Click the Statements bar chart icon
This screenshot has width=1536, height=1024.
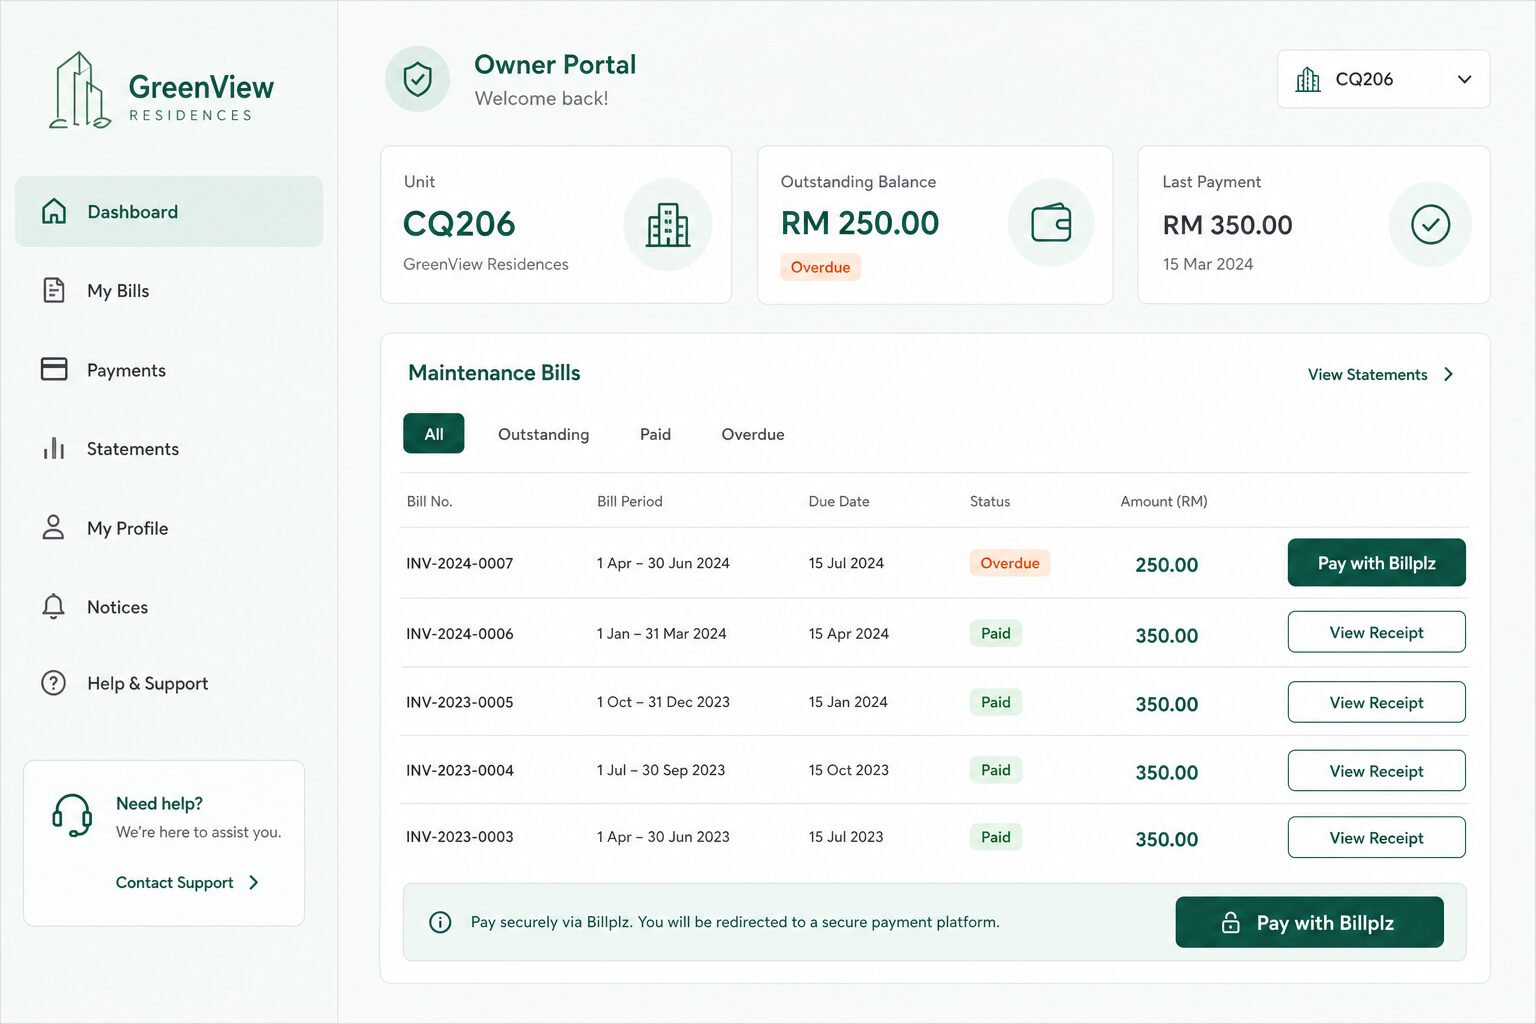[54, 448]
